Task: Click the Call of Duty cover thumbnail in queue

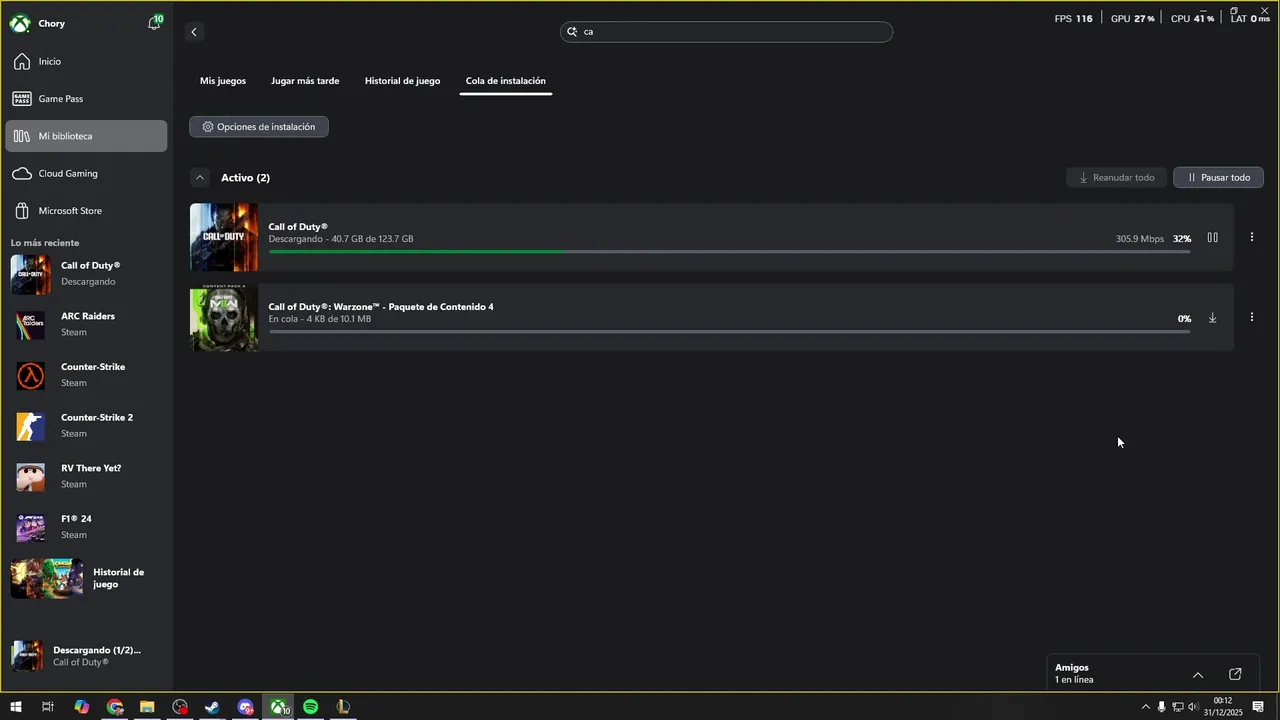Action: (224, 238)
